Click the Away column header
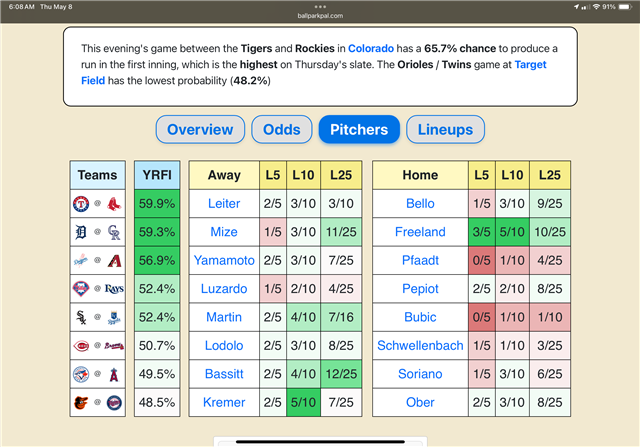 click(x=224, y=175)
